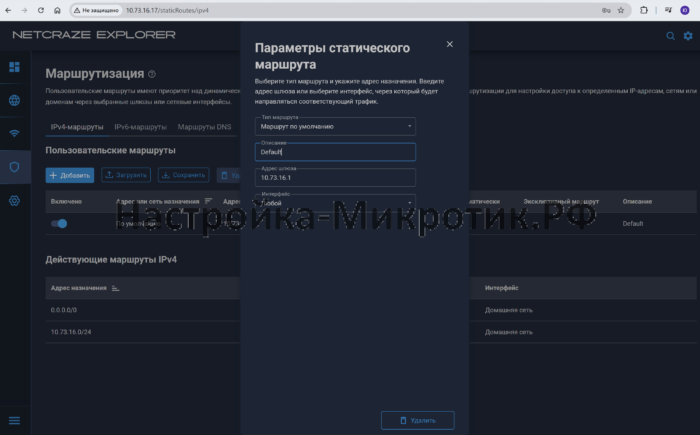Close the static route parameters dialog
Viewport: 700px width, 435px height.
tap(450, 44)
